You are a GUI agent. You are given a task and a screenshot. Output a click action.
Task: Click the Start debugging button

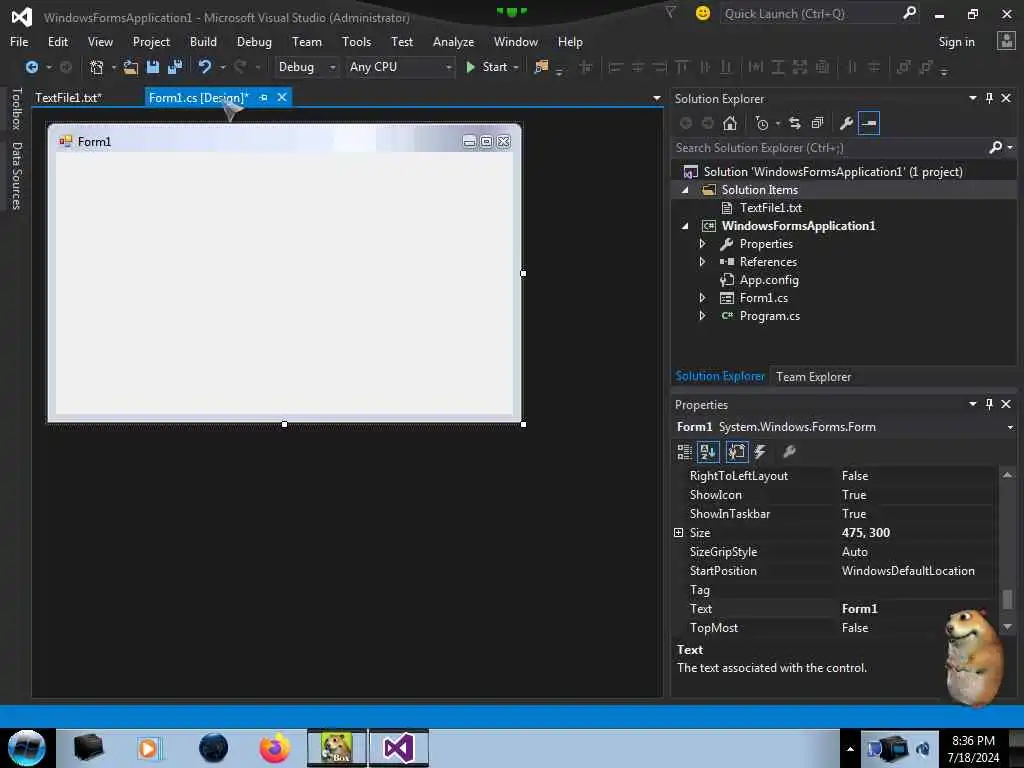(487, 67)
